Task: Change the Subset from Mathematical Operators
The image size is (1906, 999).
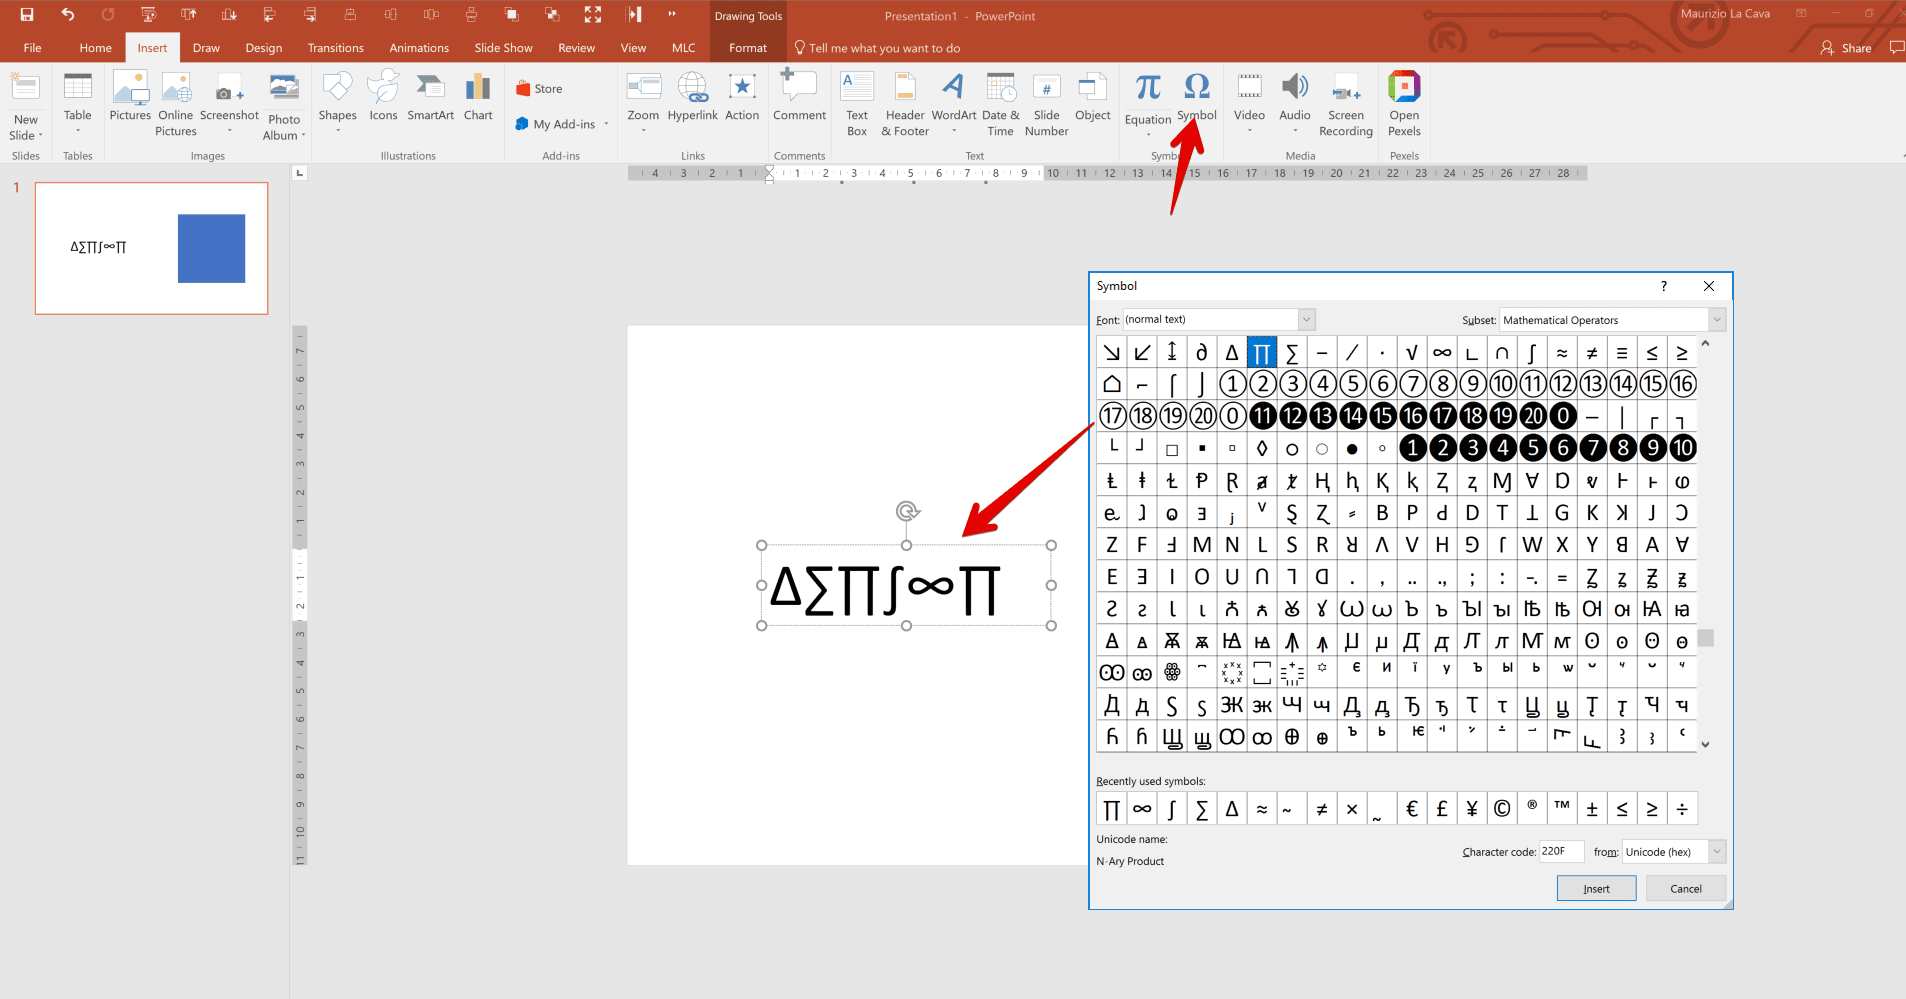Action: 1716,319
